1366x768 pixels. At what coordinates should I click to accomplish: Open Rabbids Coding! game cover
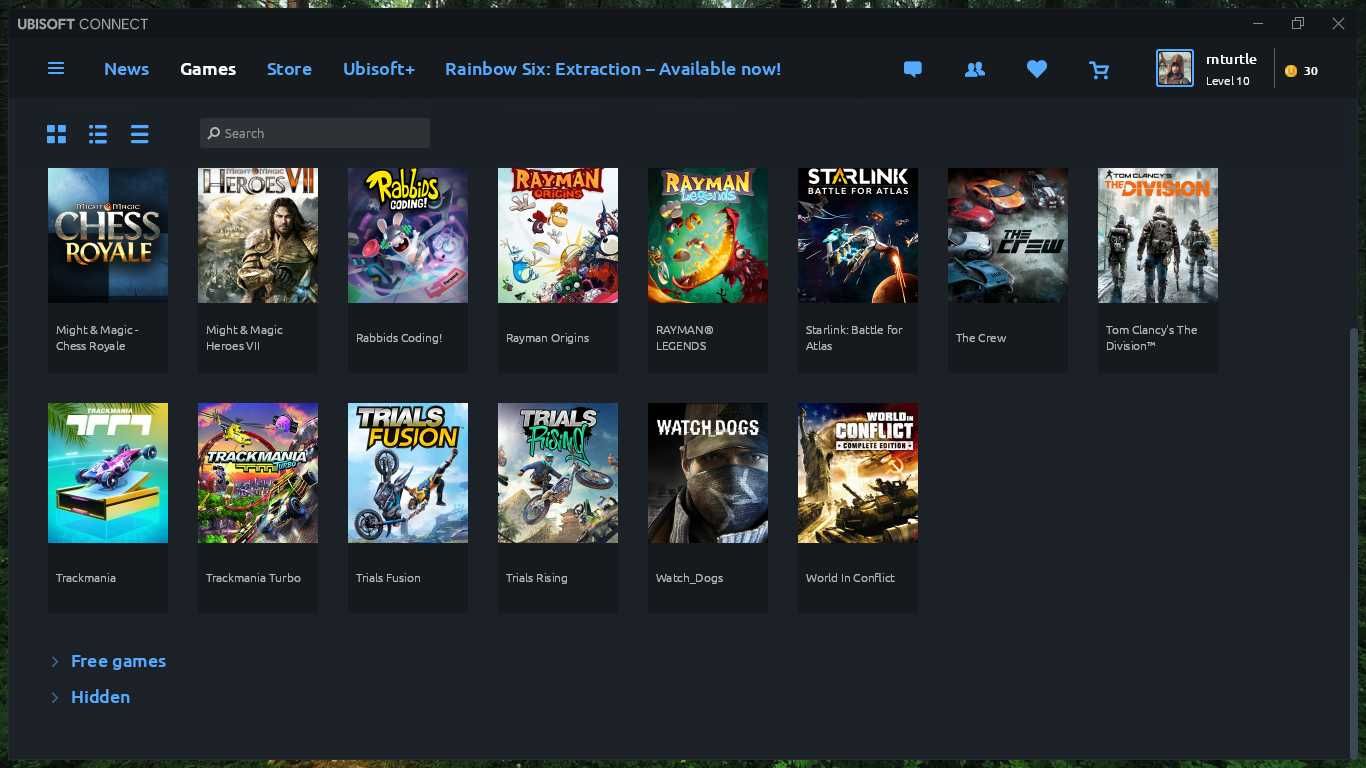pyautogui.click(x=408, y=235)
